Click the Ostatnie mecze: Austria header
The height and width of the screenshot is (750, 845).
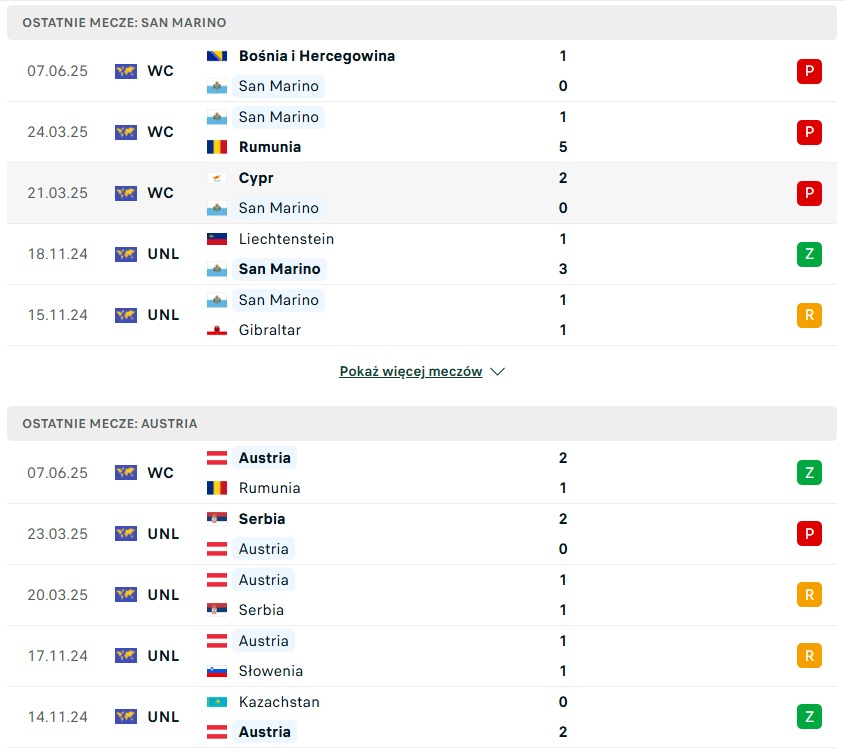[x=422, y=423]
